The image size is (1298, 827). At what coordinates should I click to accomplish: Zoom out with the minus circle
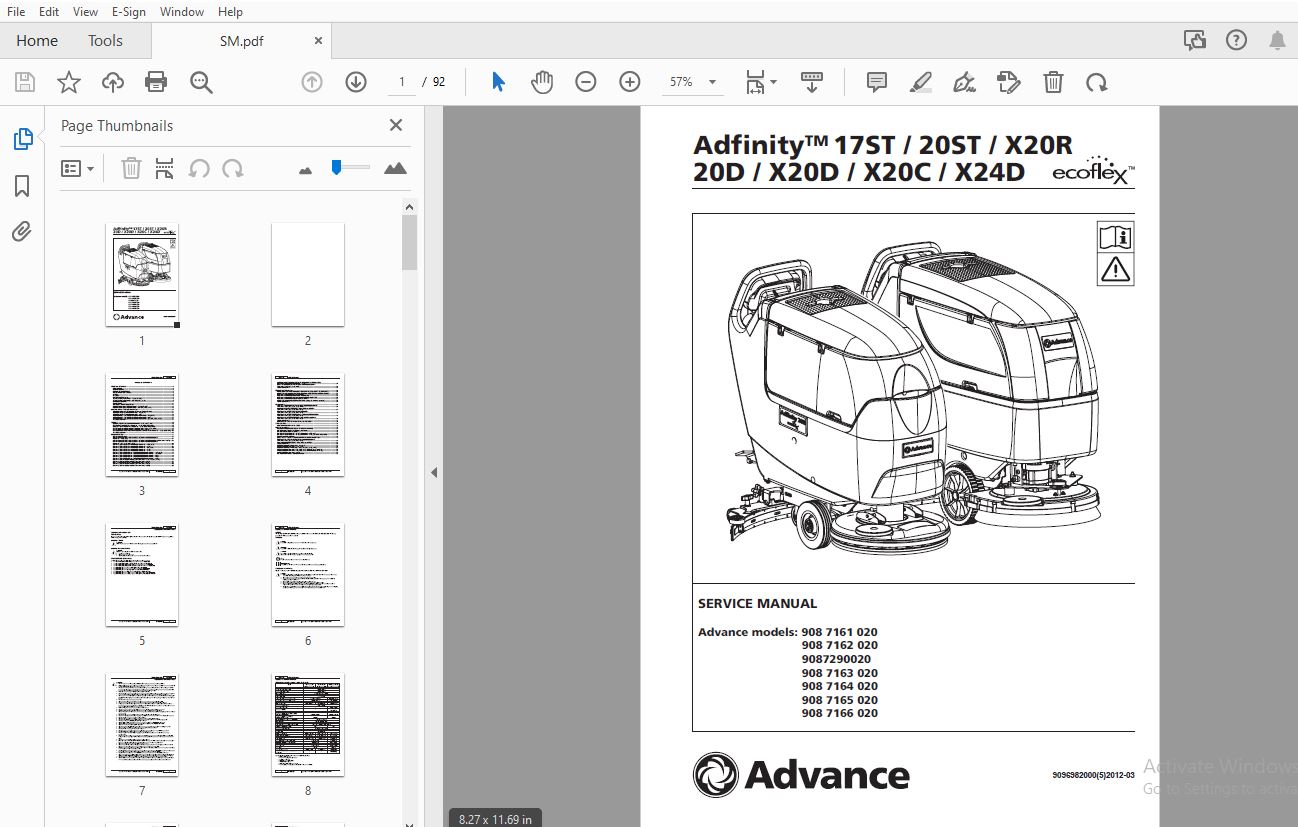[586, 82]
